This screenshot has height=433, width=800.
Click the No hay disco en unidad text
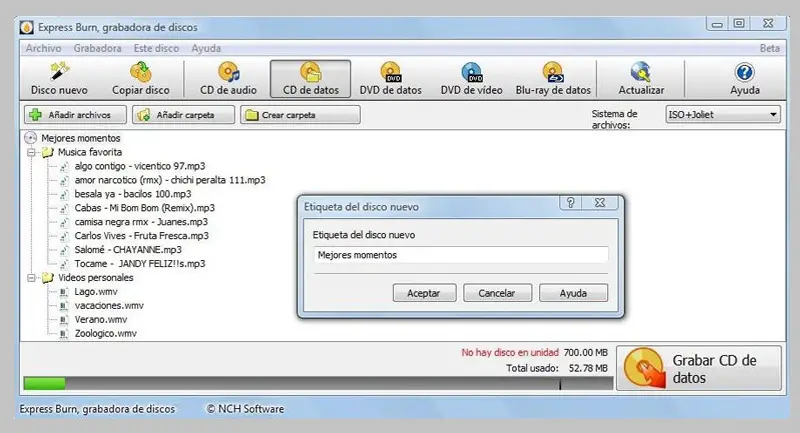(510, 352)
